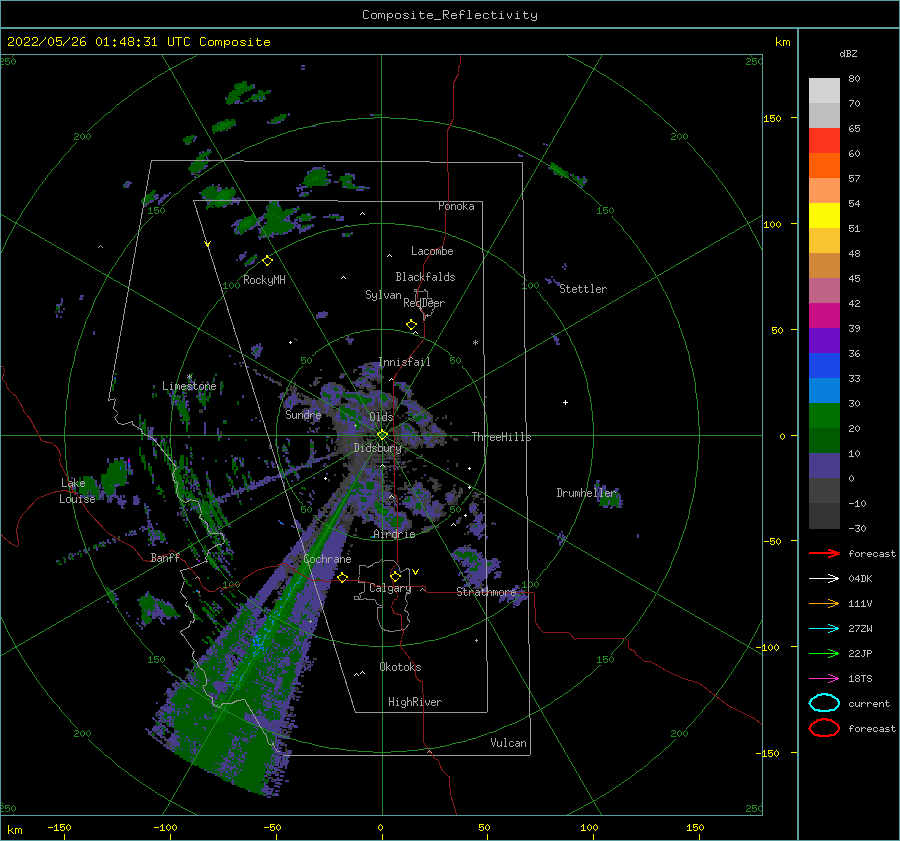Image resolution: width=900 pixels, height=841 pixels.
Task: Click the asterisk marker above Limestone
Action: click(189, 377)
